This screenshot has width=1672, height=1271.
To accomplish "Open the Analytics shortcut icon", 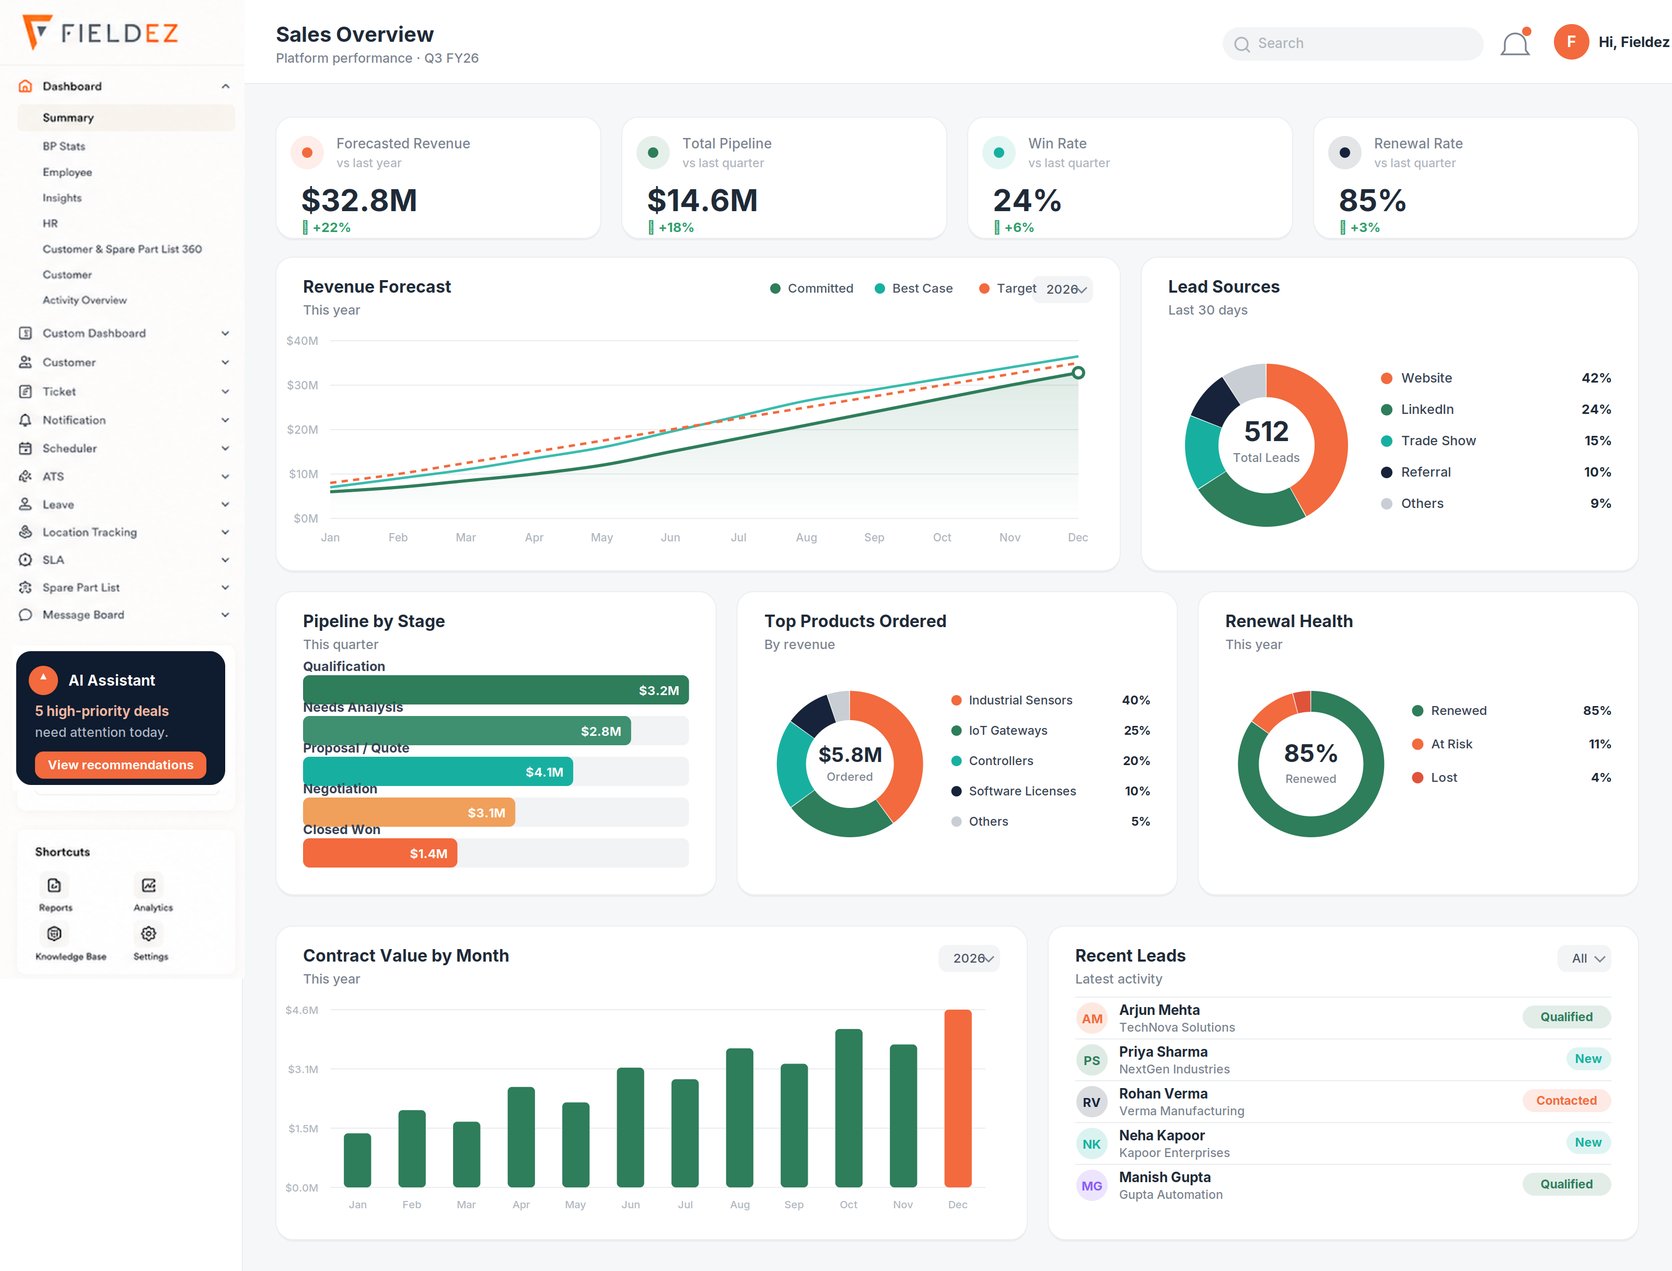I will click(x=149, y=885).
